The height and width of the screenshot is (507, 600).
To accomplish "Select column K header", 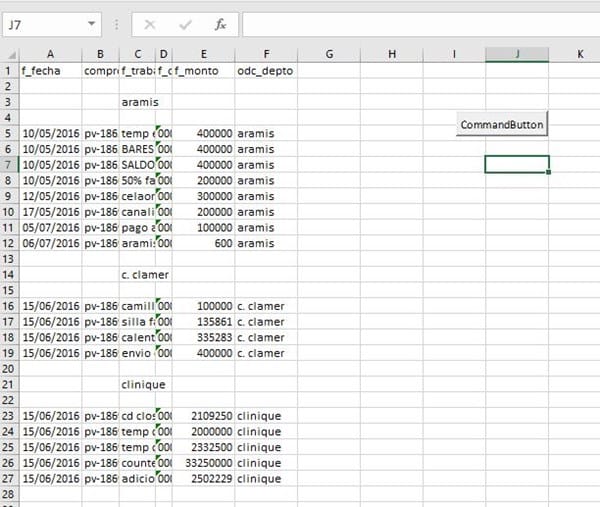I will pyautogui.click(x=580, y=55).
